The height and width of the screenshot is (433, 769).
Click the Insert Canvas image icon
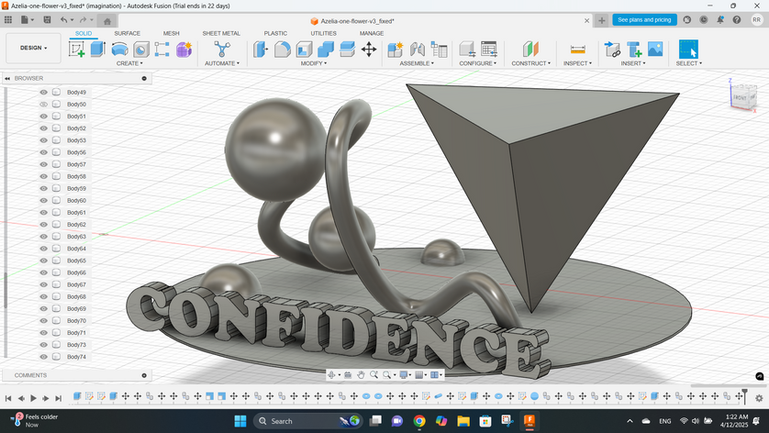point(655,49)
